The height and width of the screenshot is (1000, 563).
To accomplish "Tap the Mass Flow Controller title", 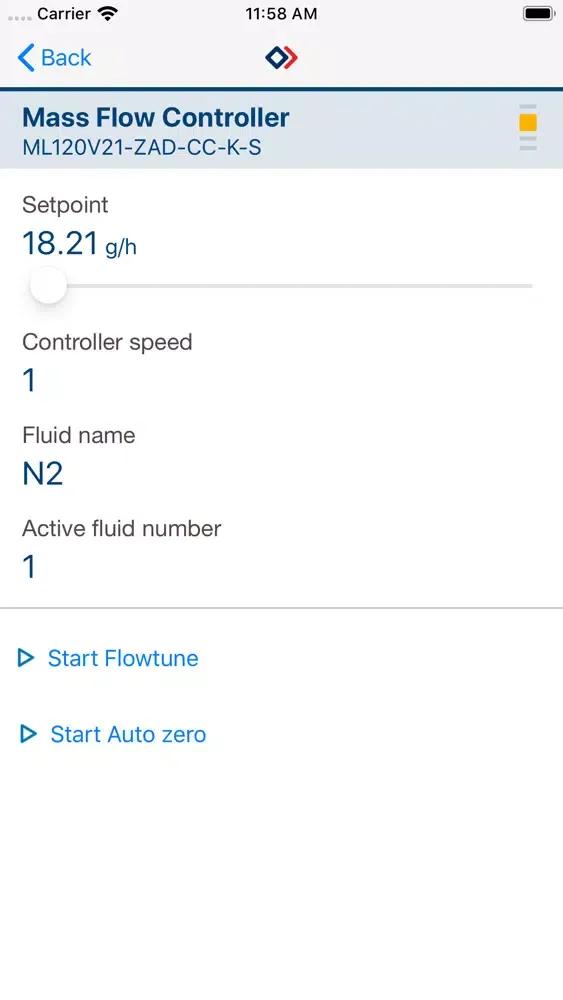I will tap(156, 117).
